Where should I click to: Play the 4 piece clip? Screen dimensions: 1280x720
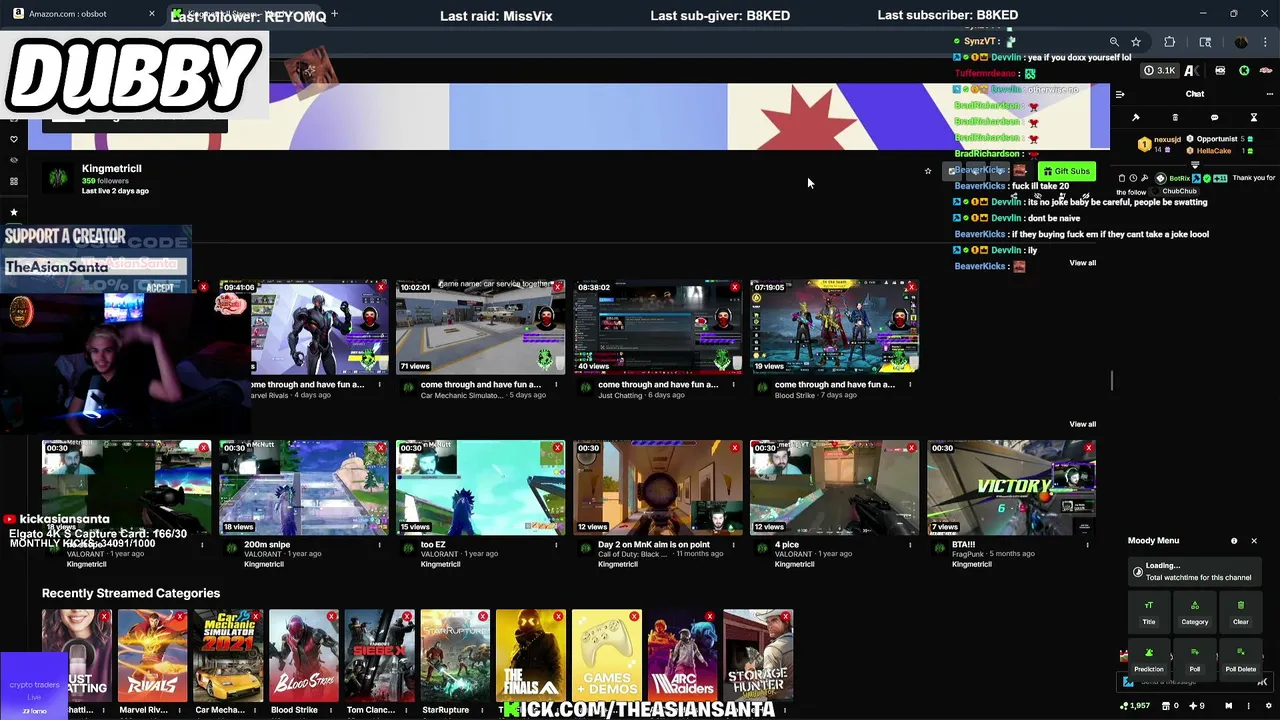point(834,487)
